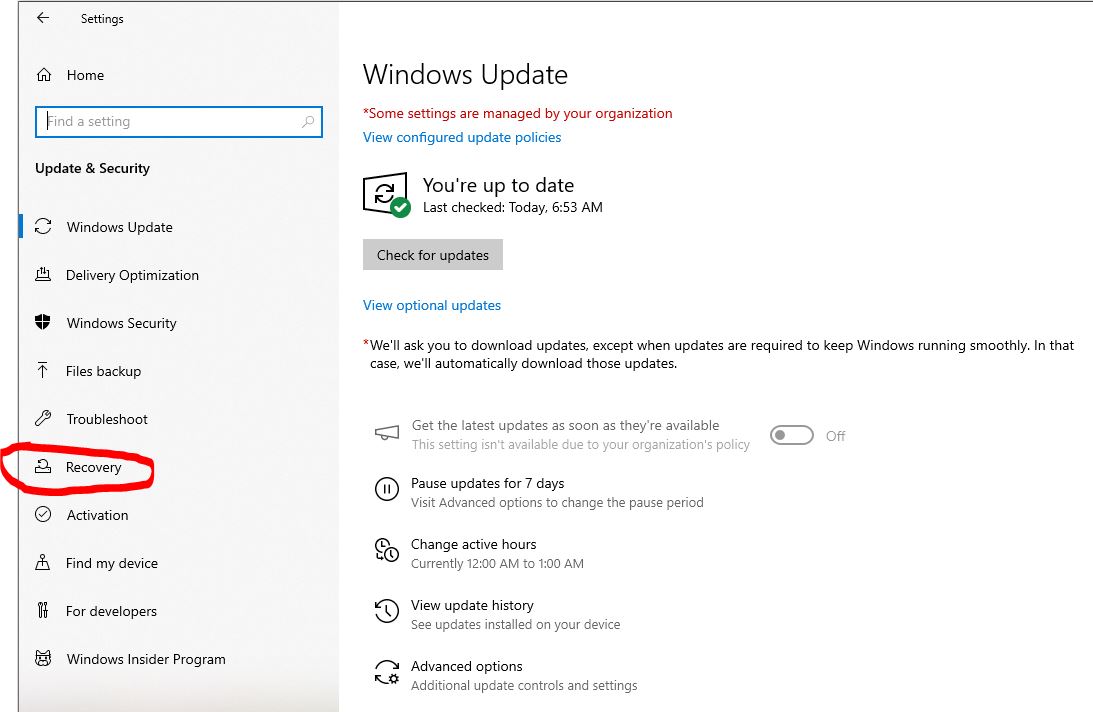The height and width of the screenshot is (712, 1093).
Task: Click the back arrow in Settings
Action: point(41,17)
